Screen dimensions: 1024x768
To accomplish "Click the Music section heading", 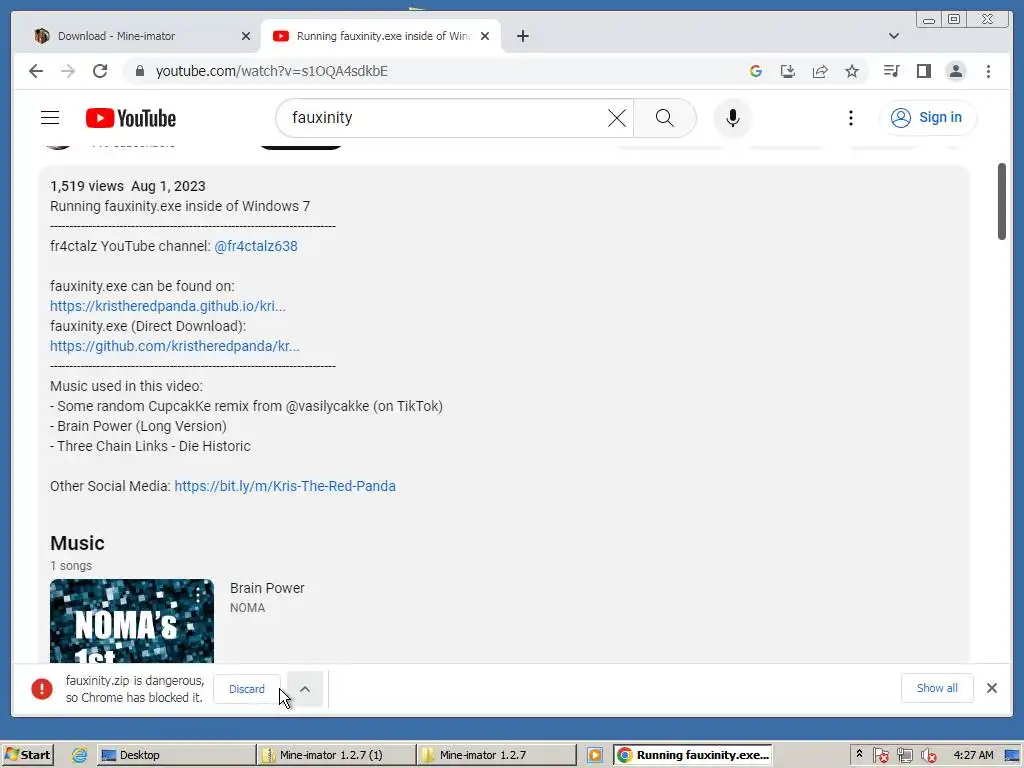I will pyautogui.click(x=77, y=543).
